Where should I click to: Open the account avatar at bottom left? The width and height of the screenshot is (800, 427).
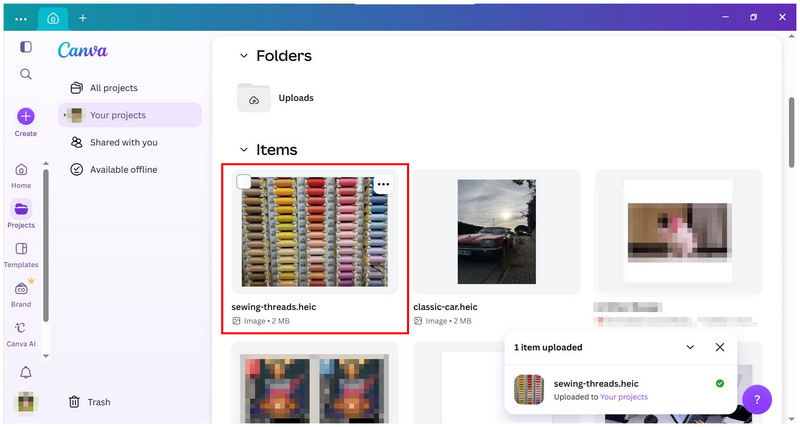[x=26, y=402]
